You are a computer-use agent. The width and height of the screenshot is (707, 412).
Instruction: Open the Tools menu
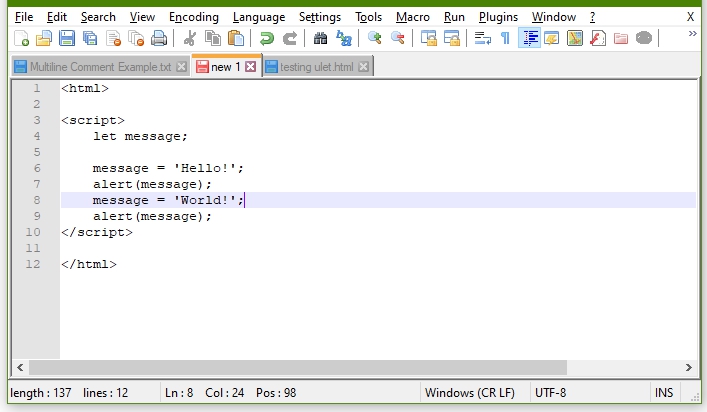click(368, 17)
